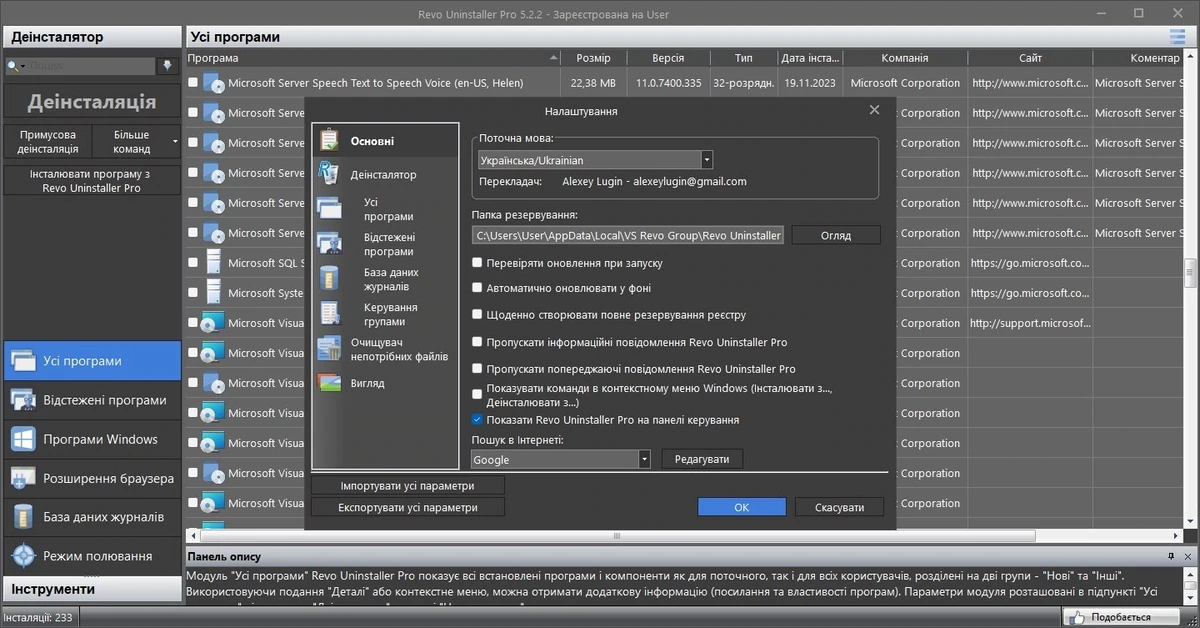Viewport: 1200px width, 628px height.
Task: Click the Керування групами icon in settings tree
Action: (329, 313)
